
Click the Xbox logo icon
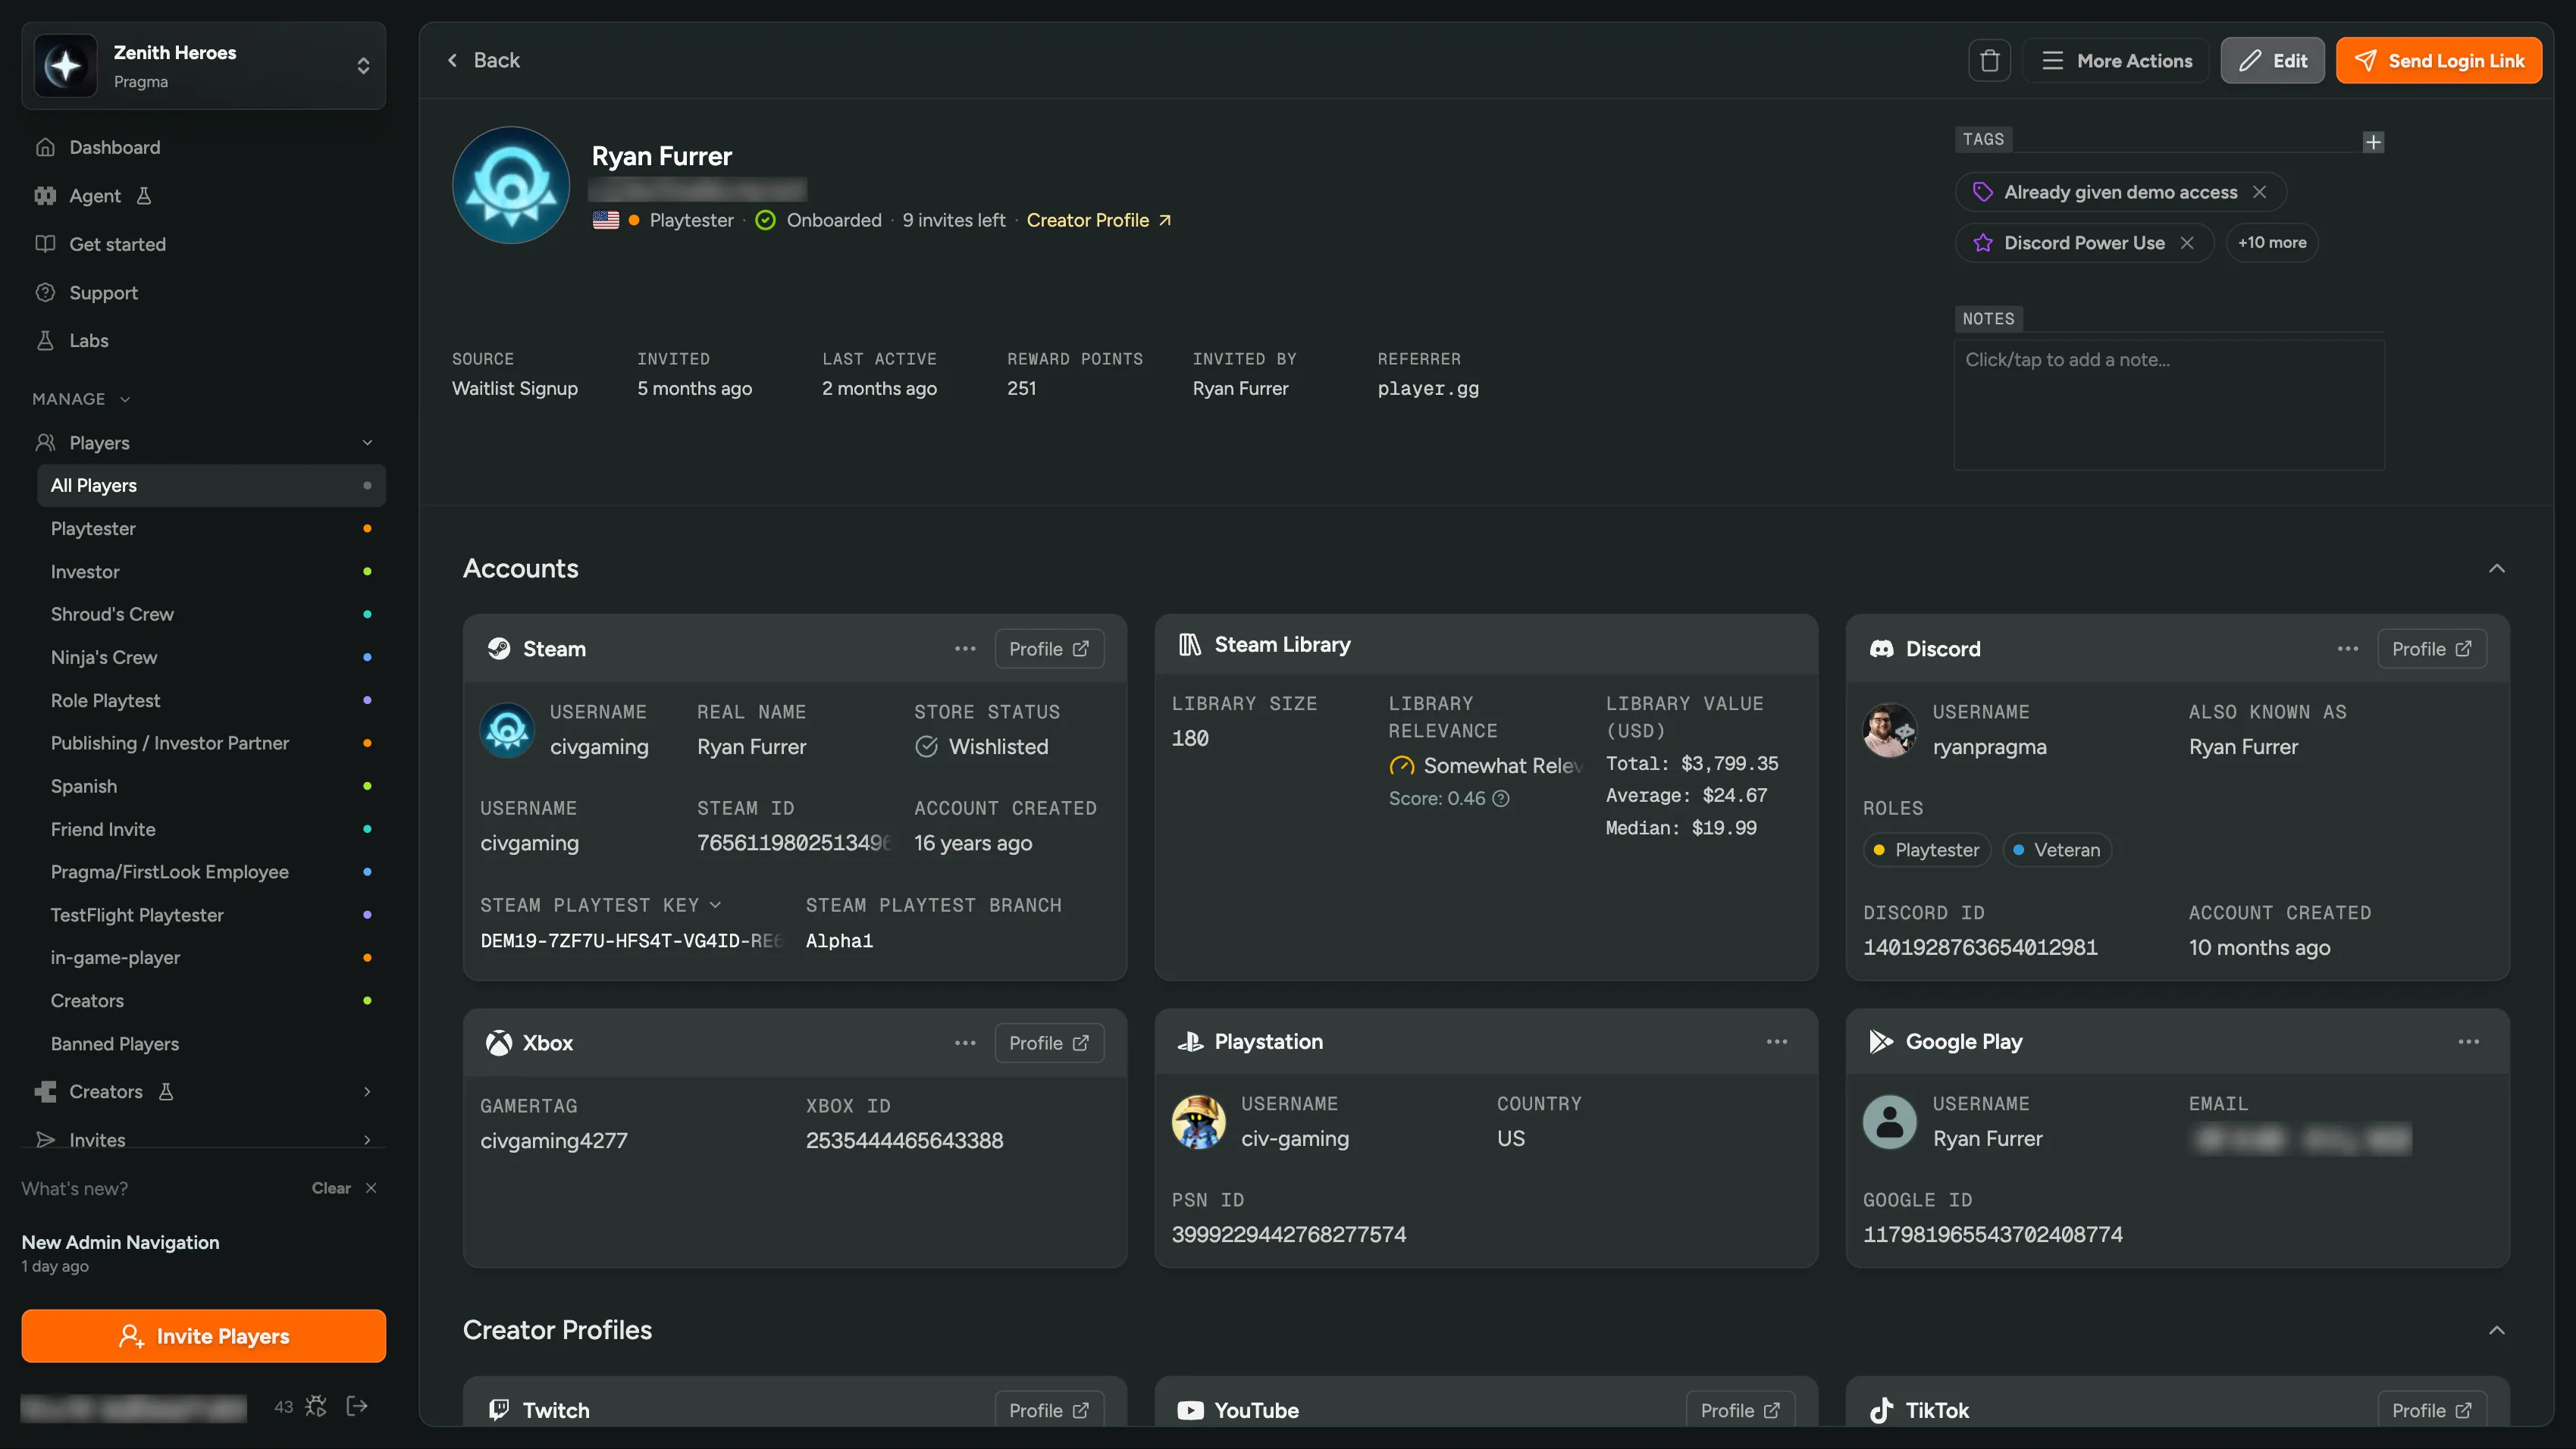click(x=499, y=1043)
